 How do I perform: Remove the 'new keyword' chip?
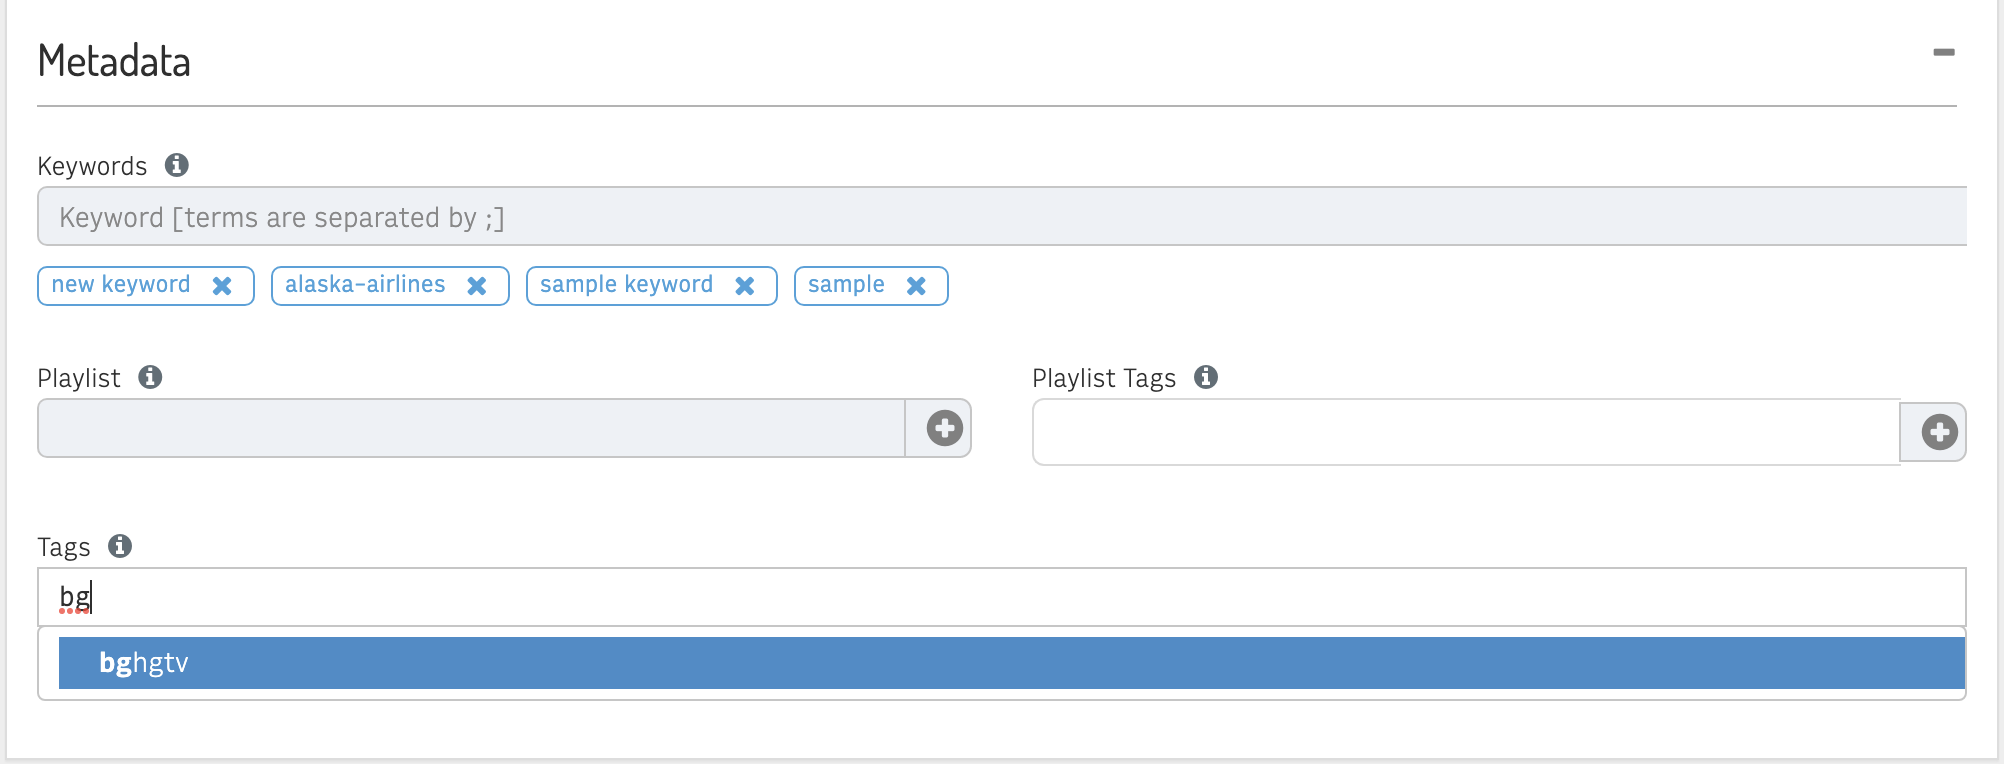pyautogui.click(x=222, y=286)
